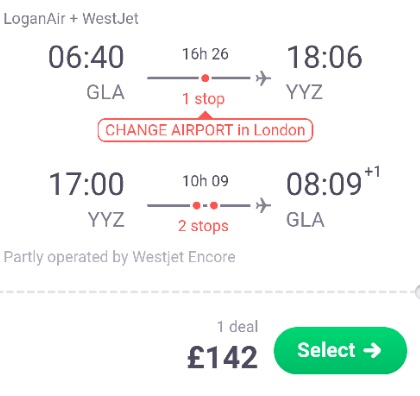
Task: Click the outbound flight airplane icon
Action: pyautogui.click(x=263, y=78)
